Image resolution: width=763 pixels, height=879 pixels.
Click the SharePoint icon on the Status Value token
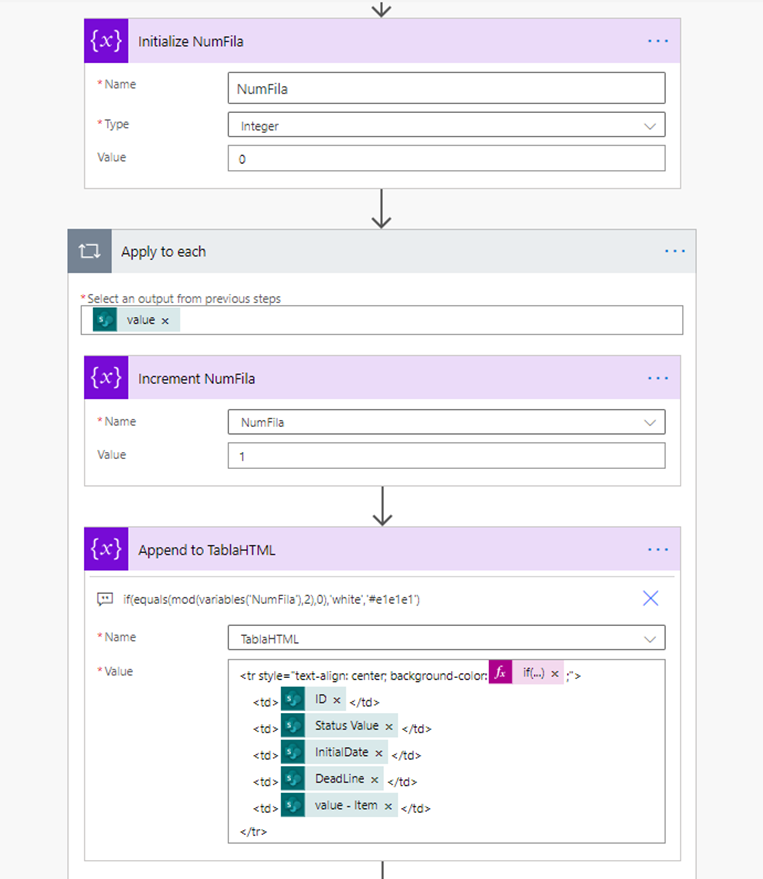(292, 726)
